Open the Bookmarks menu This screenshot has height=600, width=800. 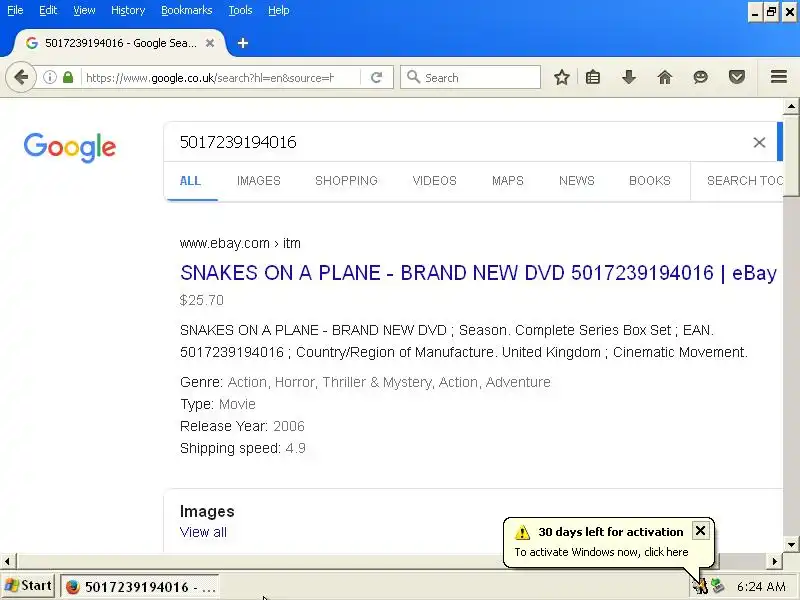pos(187,10)
